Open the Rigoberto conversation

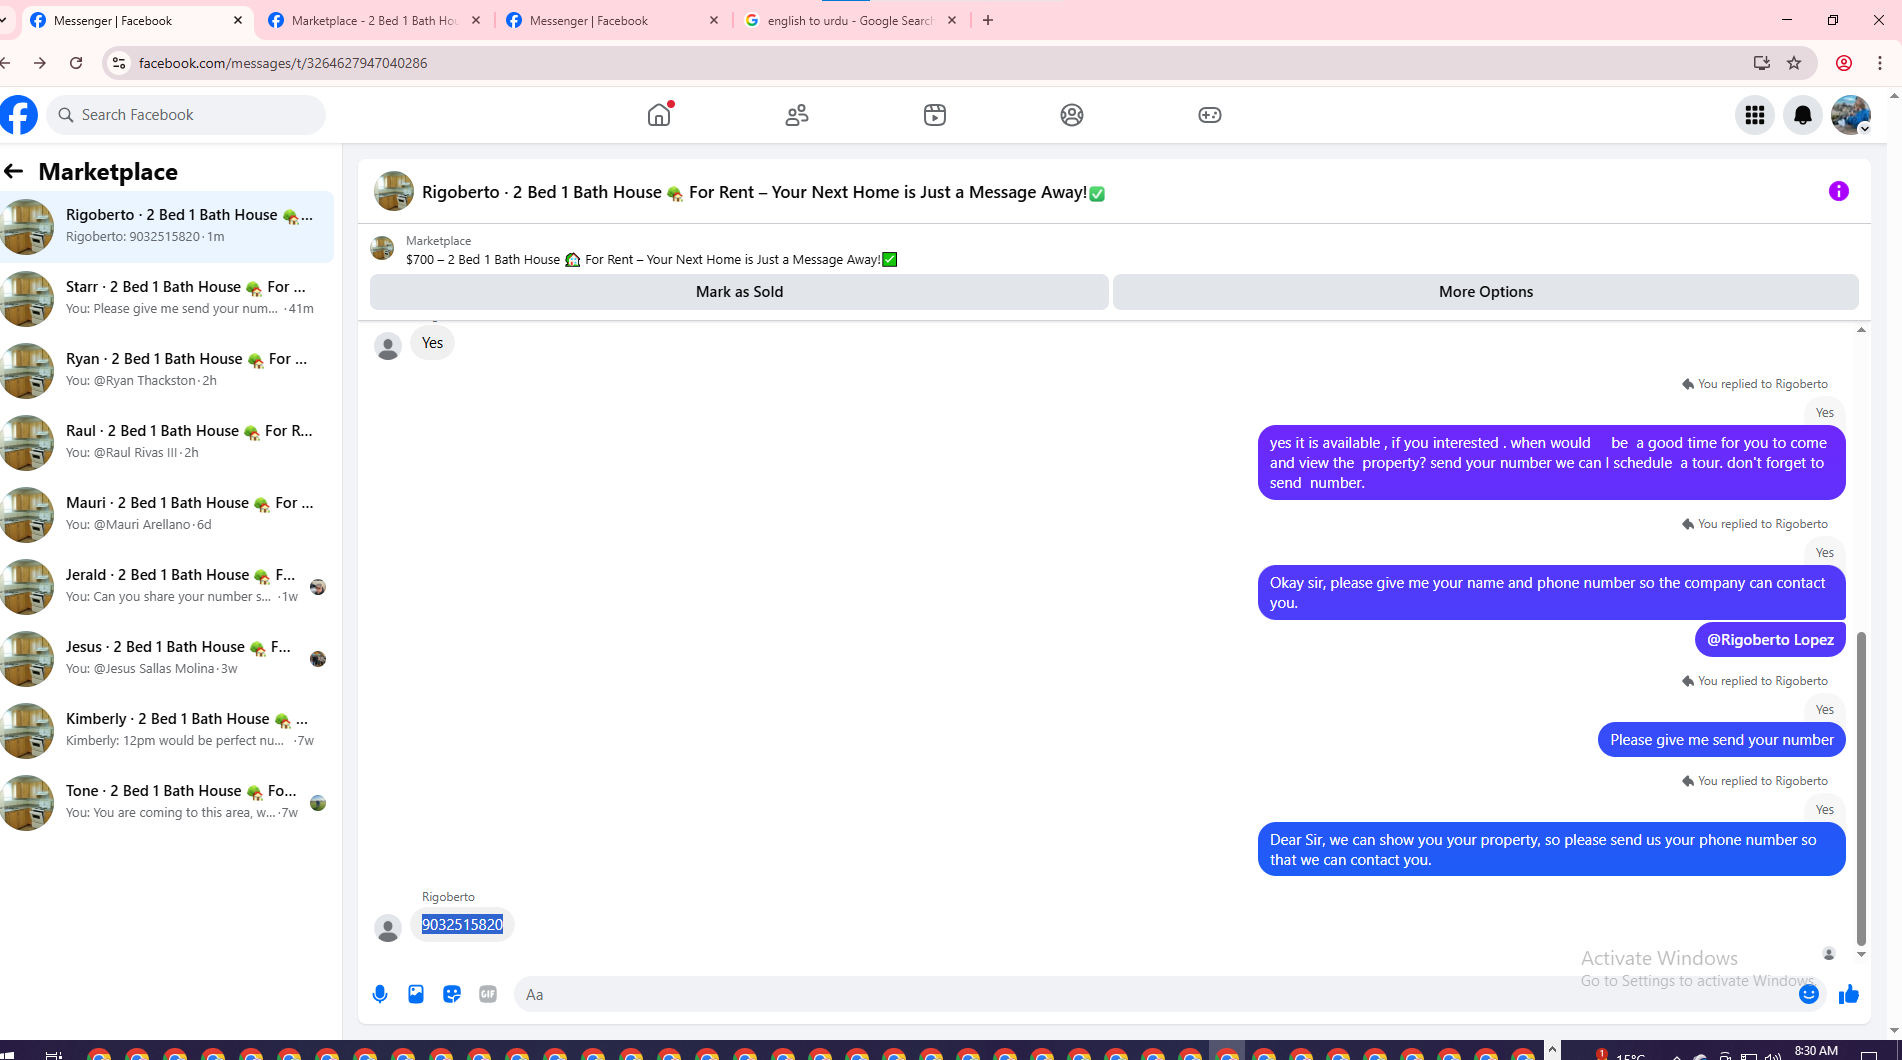(x=167, y=226)
